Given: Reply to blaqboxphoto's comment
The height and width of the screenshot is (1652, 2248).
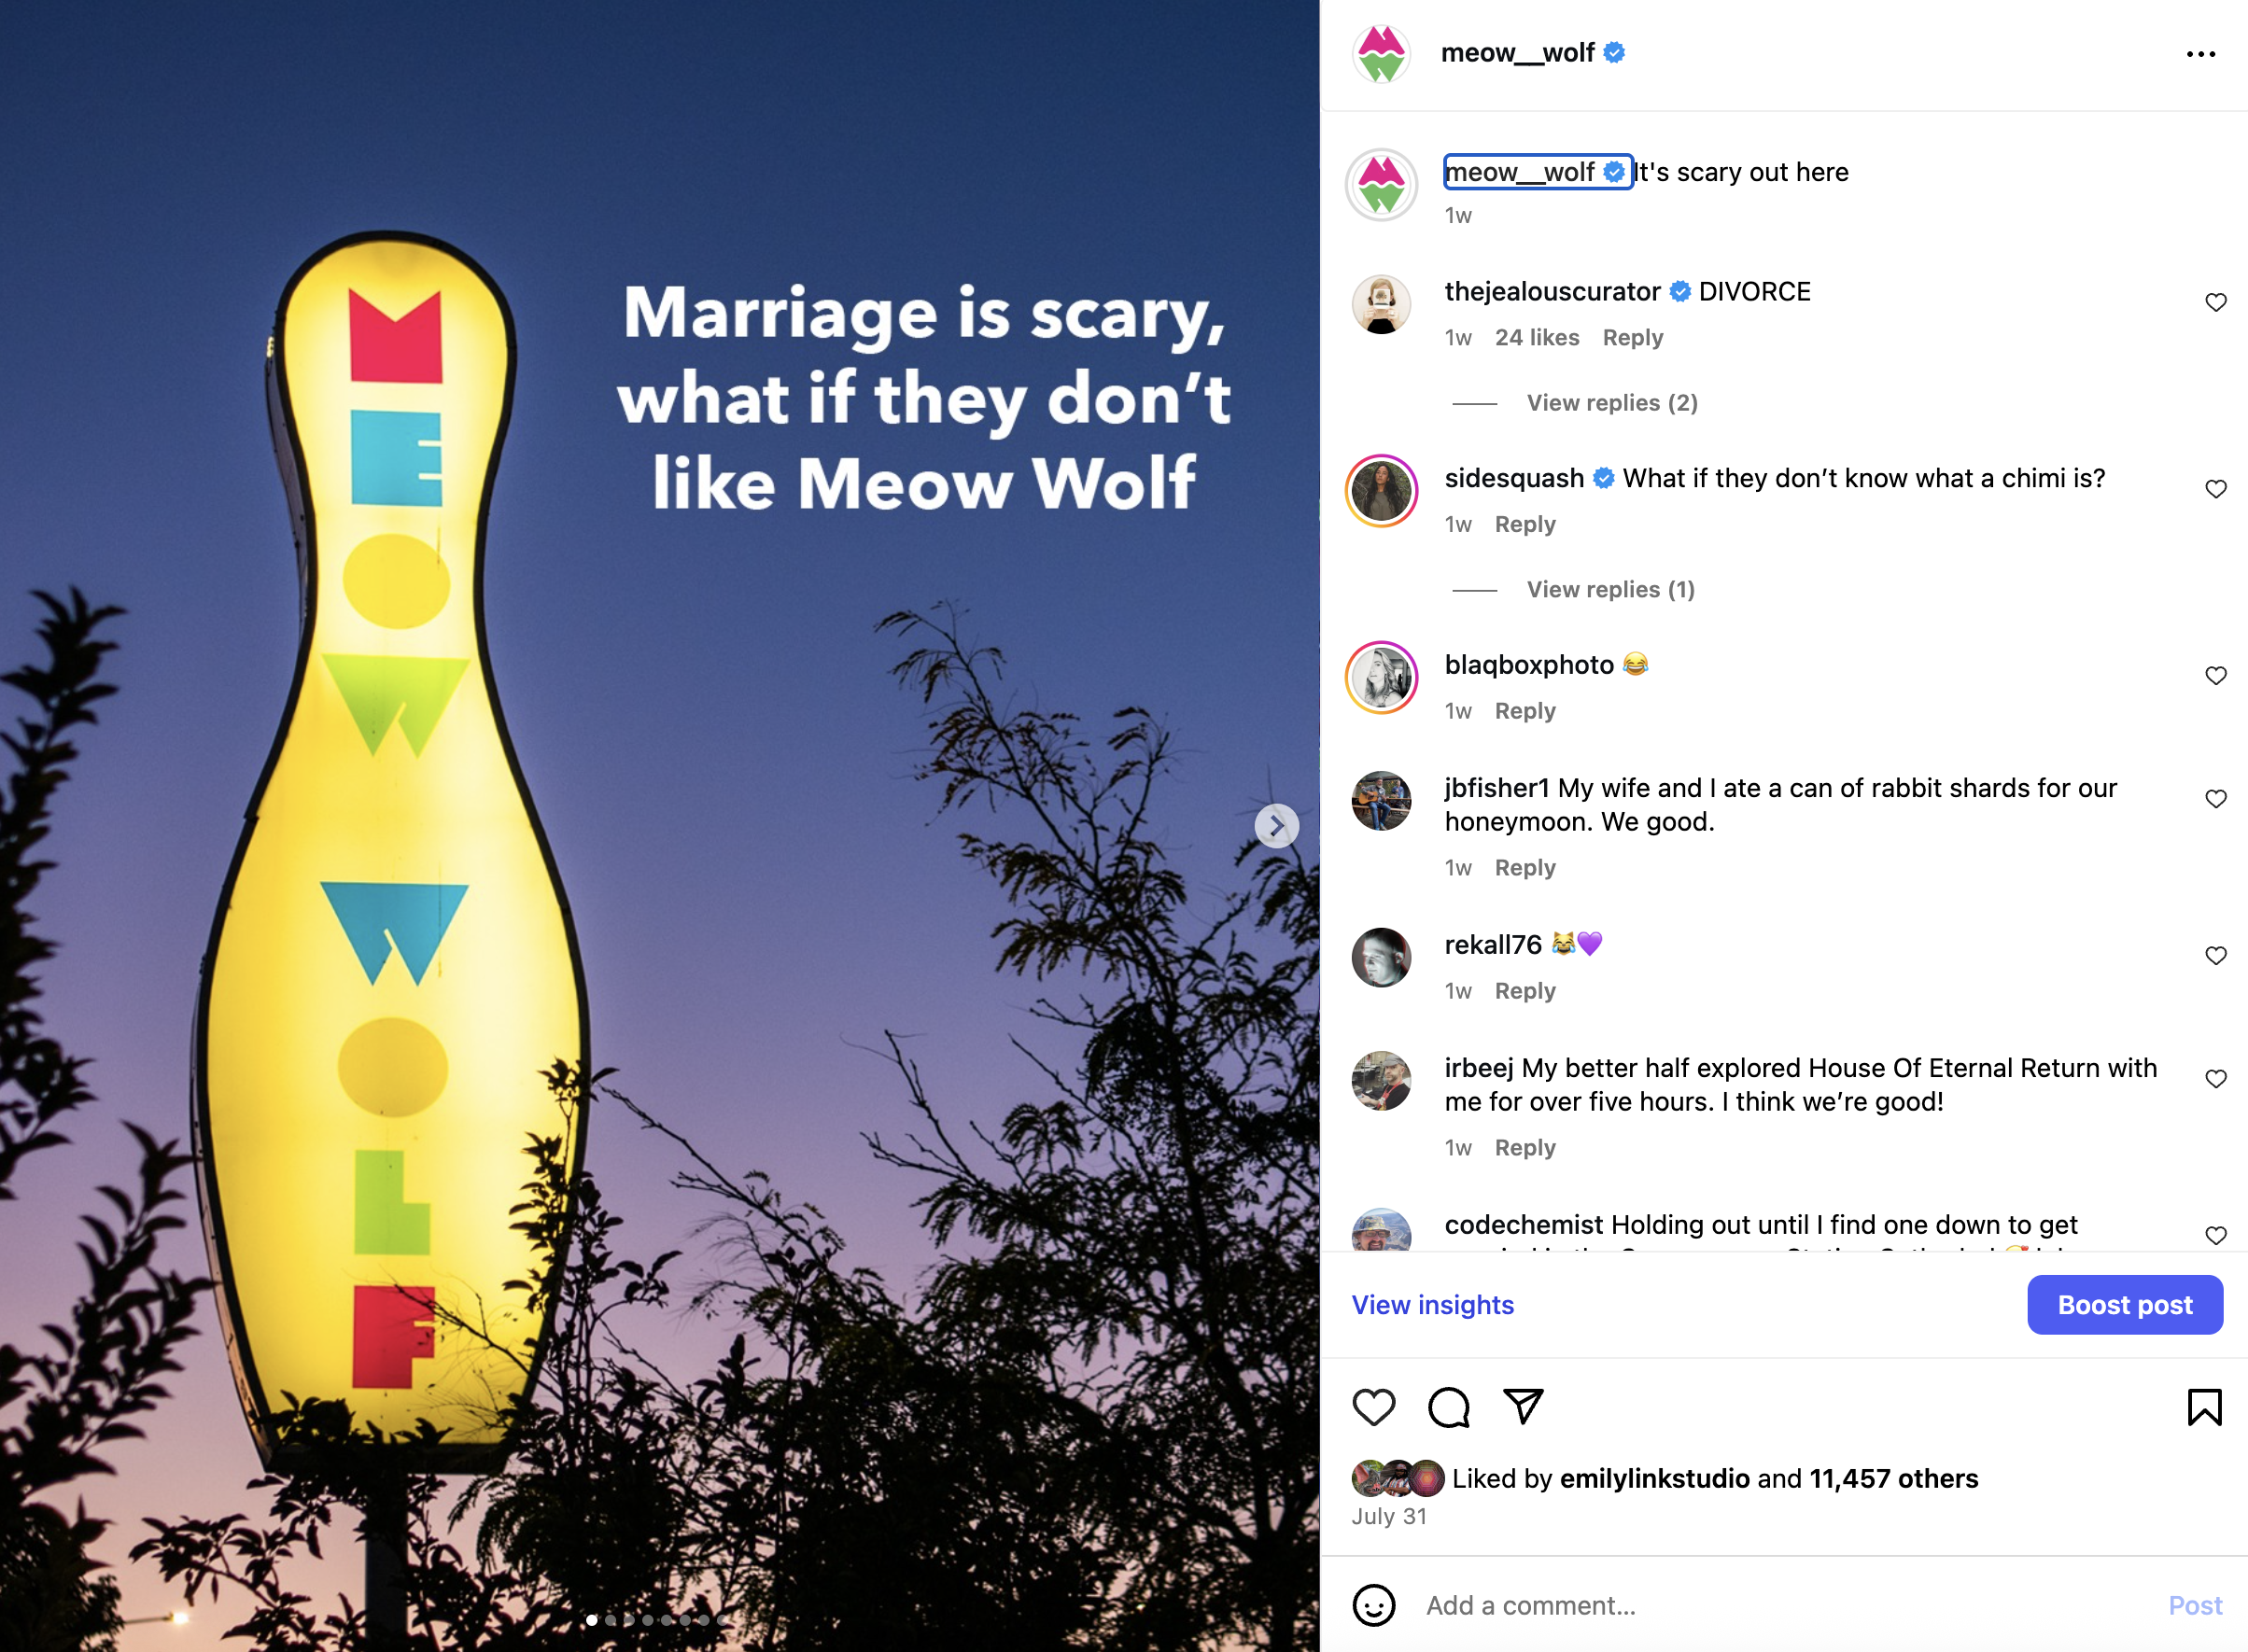Looking at the screenshot, I should 1524,711.
